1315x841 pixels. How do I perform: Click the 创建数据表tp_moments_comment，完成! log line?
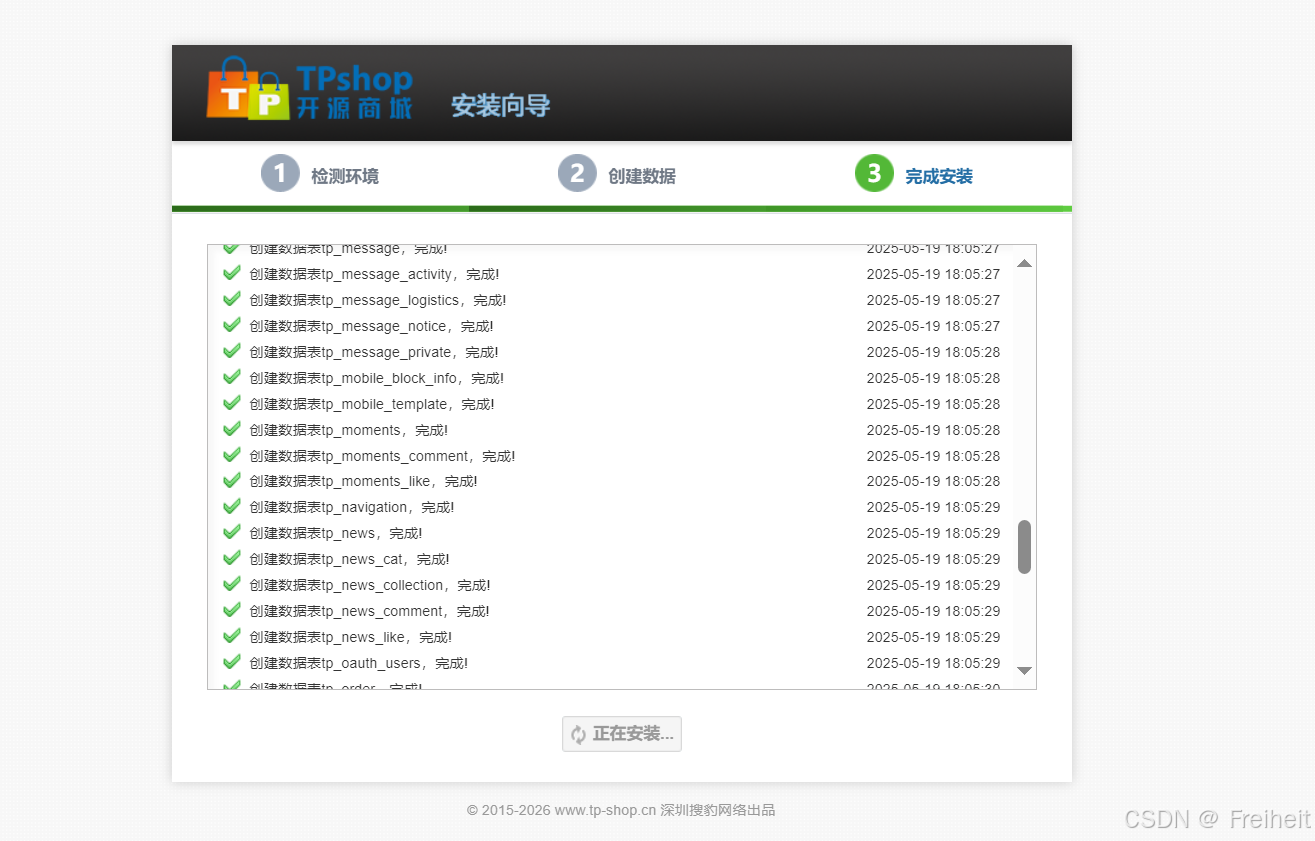coord(382,456)
